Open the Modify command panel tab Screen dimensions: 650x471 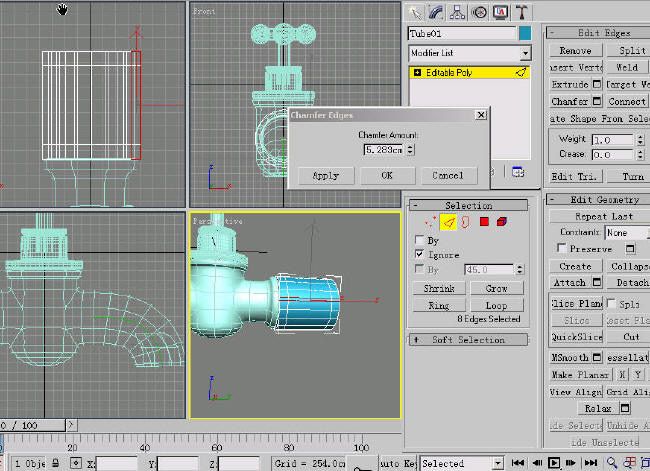pyautogui.click(x=436, y=12)
